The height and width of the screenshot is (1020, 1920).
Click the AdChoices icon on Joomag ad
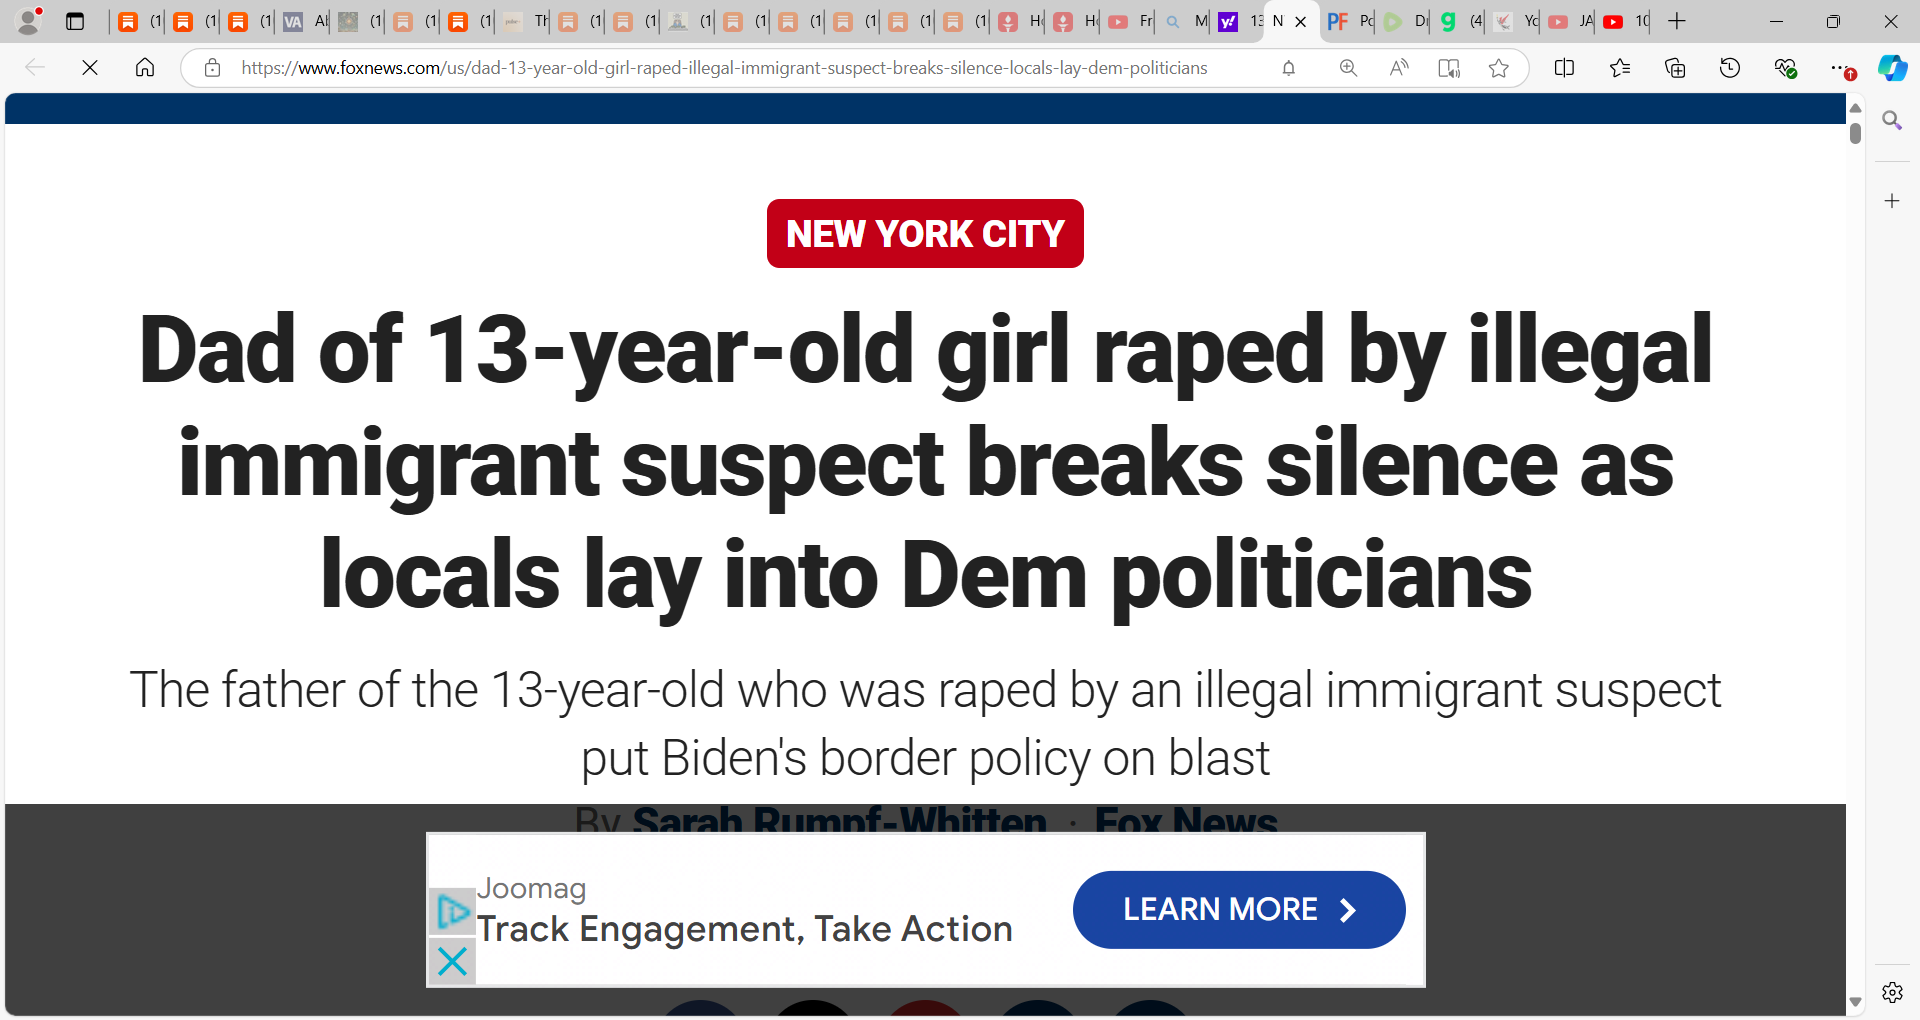[452, 911]
